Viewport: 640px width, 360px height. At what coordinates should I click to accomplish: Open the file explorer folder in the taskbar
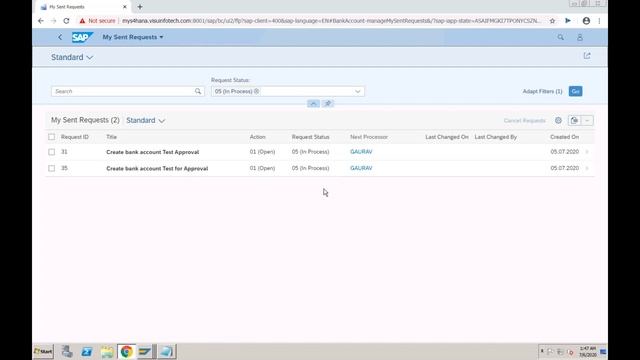point(107,351)
